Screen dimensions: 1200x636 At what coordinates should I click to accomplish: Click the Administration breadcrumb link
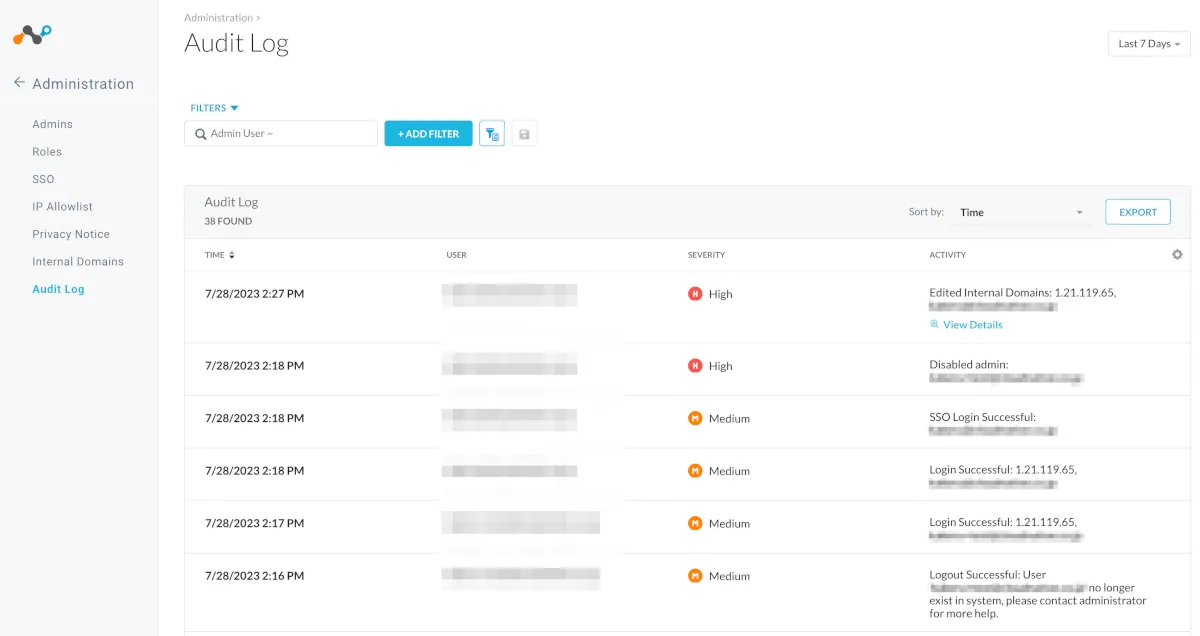[218, 18]
